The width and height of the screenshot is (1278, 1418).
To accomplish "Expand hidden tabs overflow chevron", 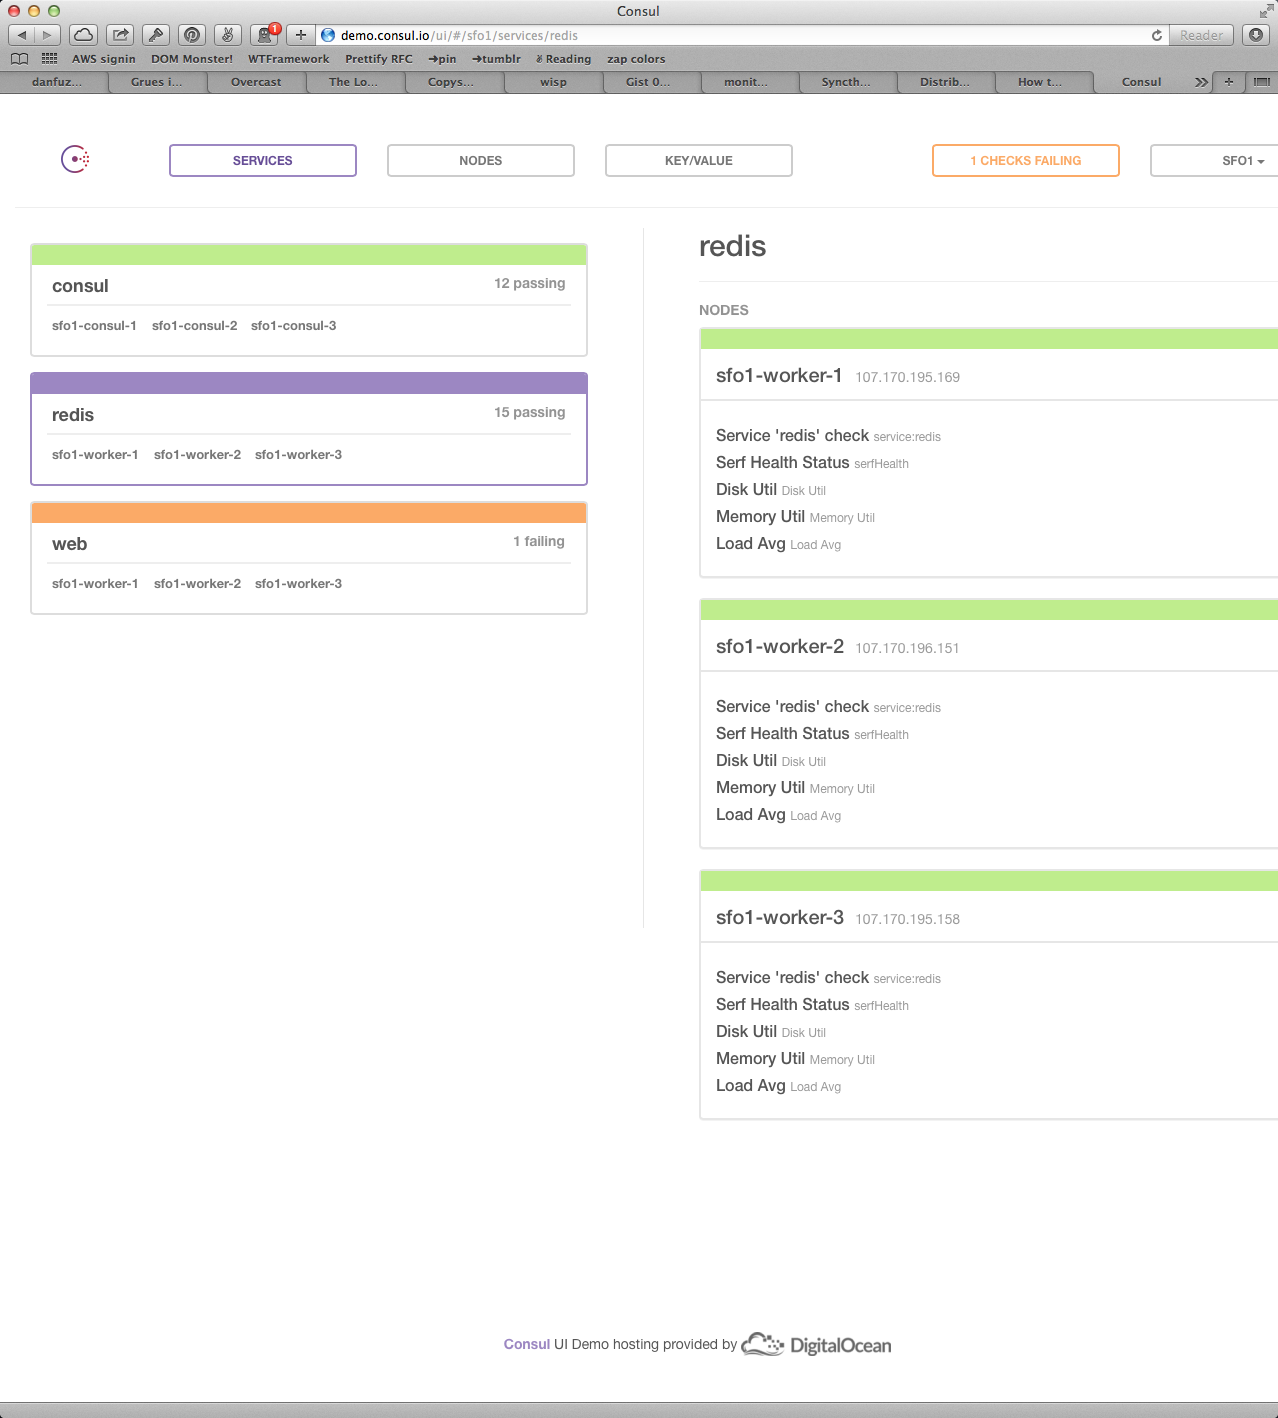I will click(x=1201, y=82).
